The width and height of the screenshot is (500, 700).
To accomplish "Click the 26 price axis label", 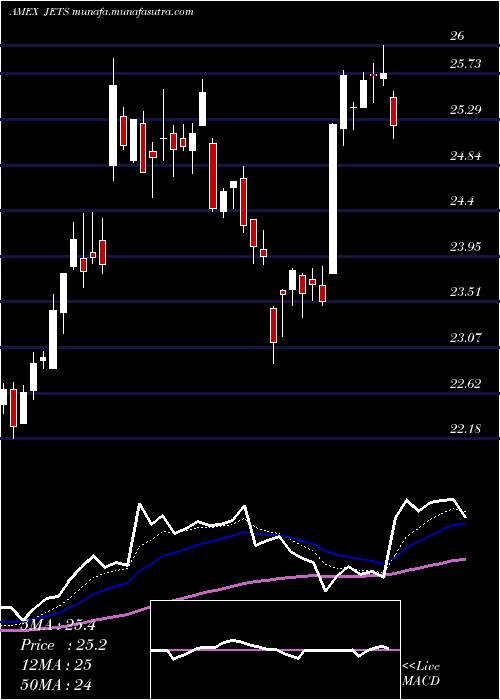I will tap(457, 36).
